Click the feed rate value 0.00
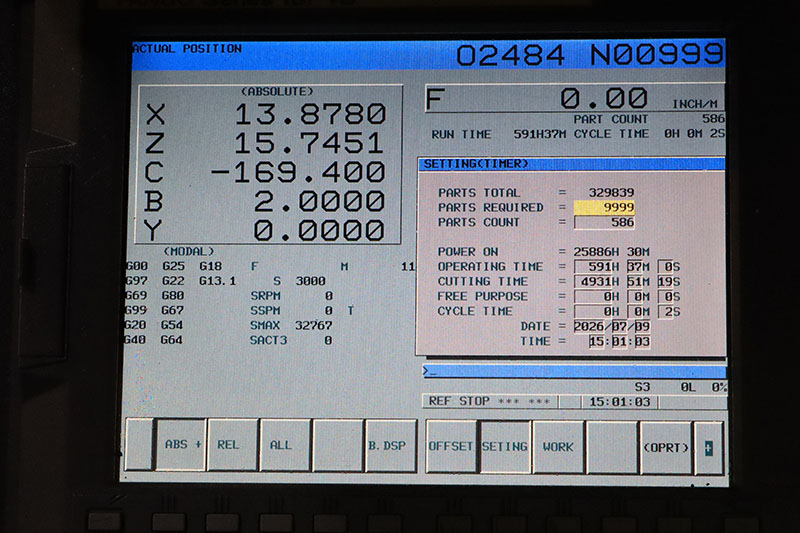The image size is (800, 533). click(604, 98)
